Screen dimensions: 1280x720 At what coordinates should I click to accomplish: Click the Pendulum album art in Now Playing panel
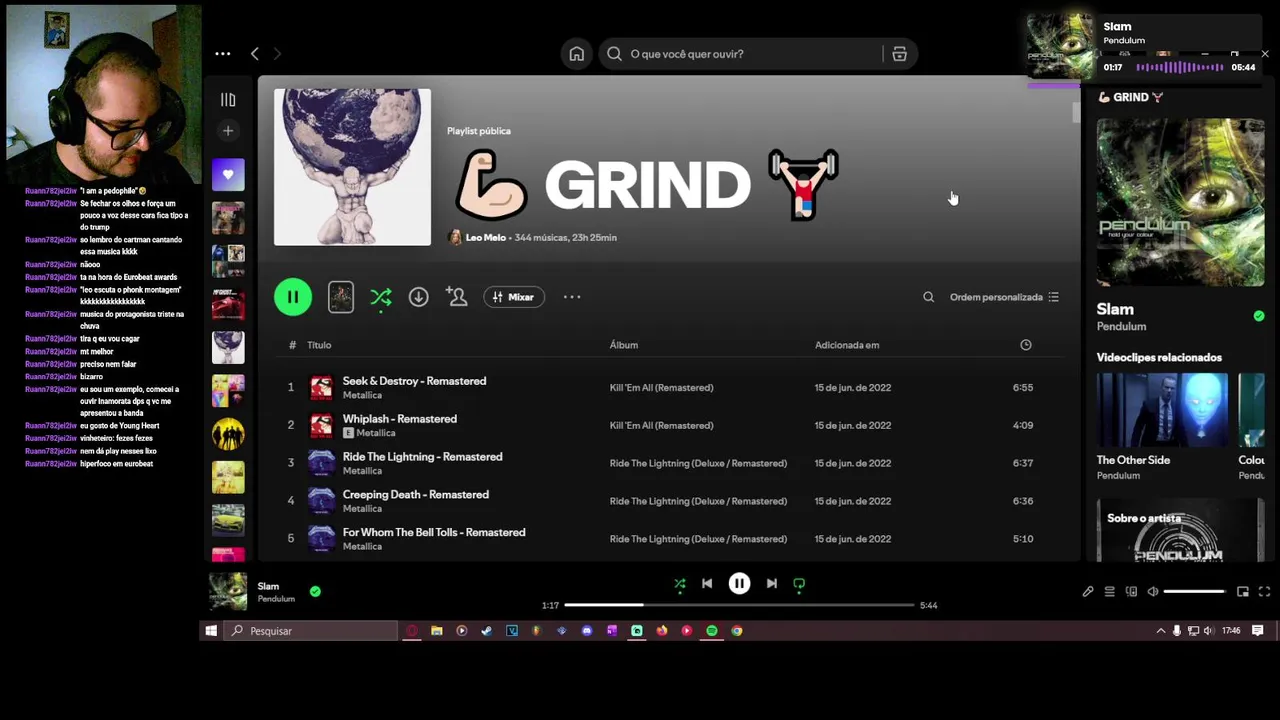1180,202
